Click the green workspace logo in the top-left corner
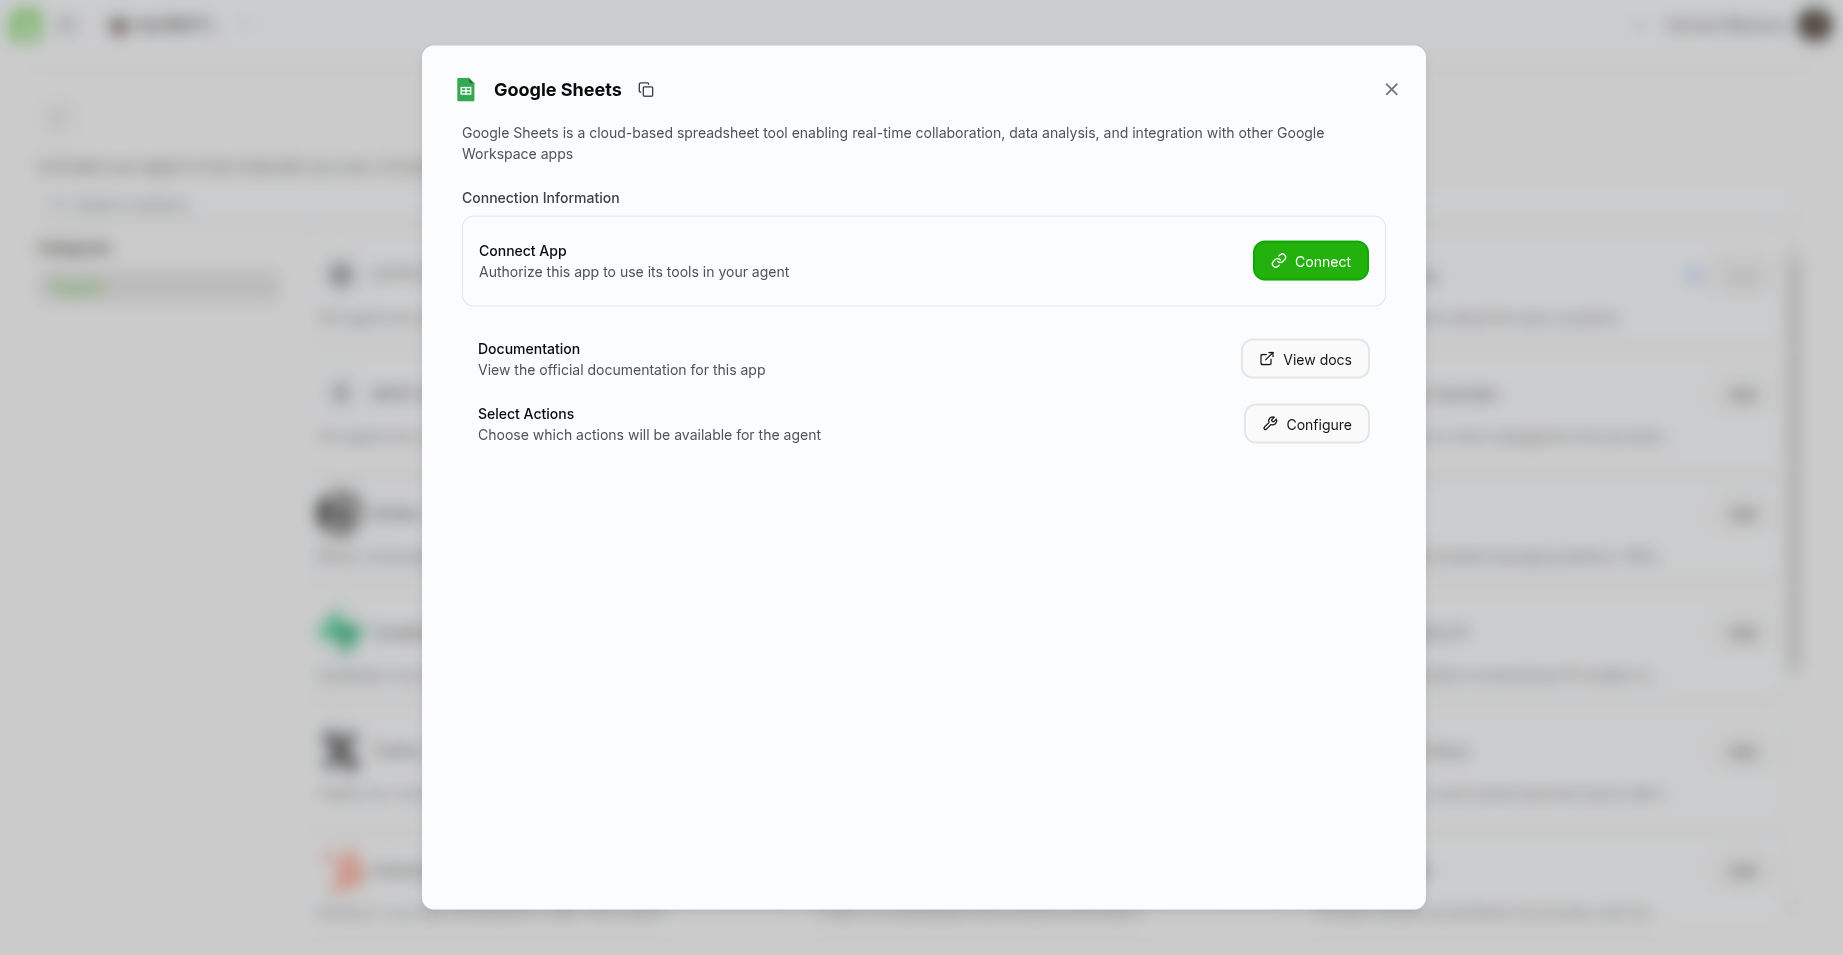 point(24,24)
